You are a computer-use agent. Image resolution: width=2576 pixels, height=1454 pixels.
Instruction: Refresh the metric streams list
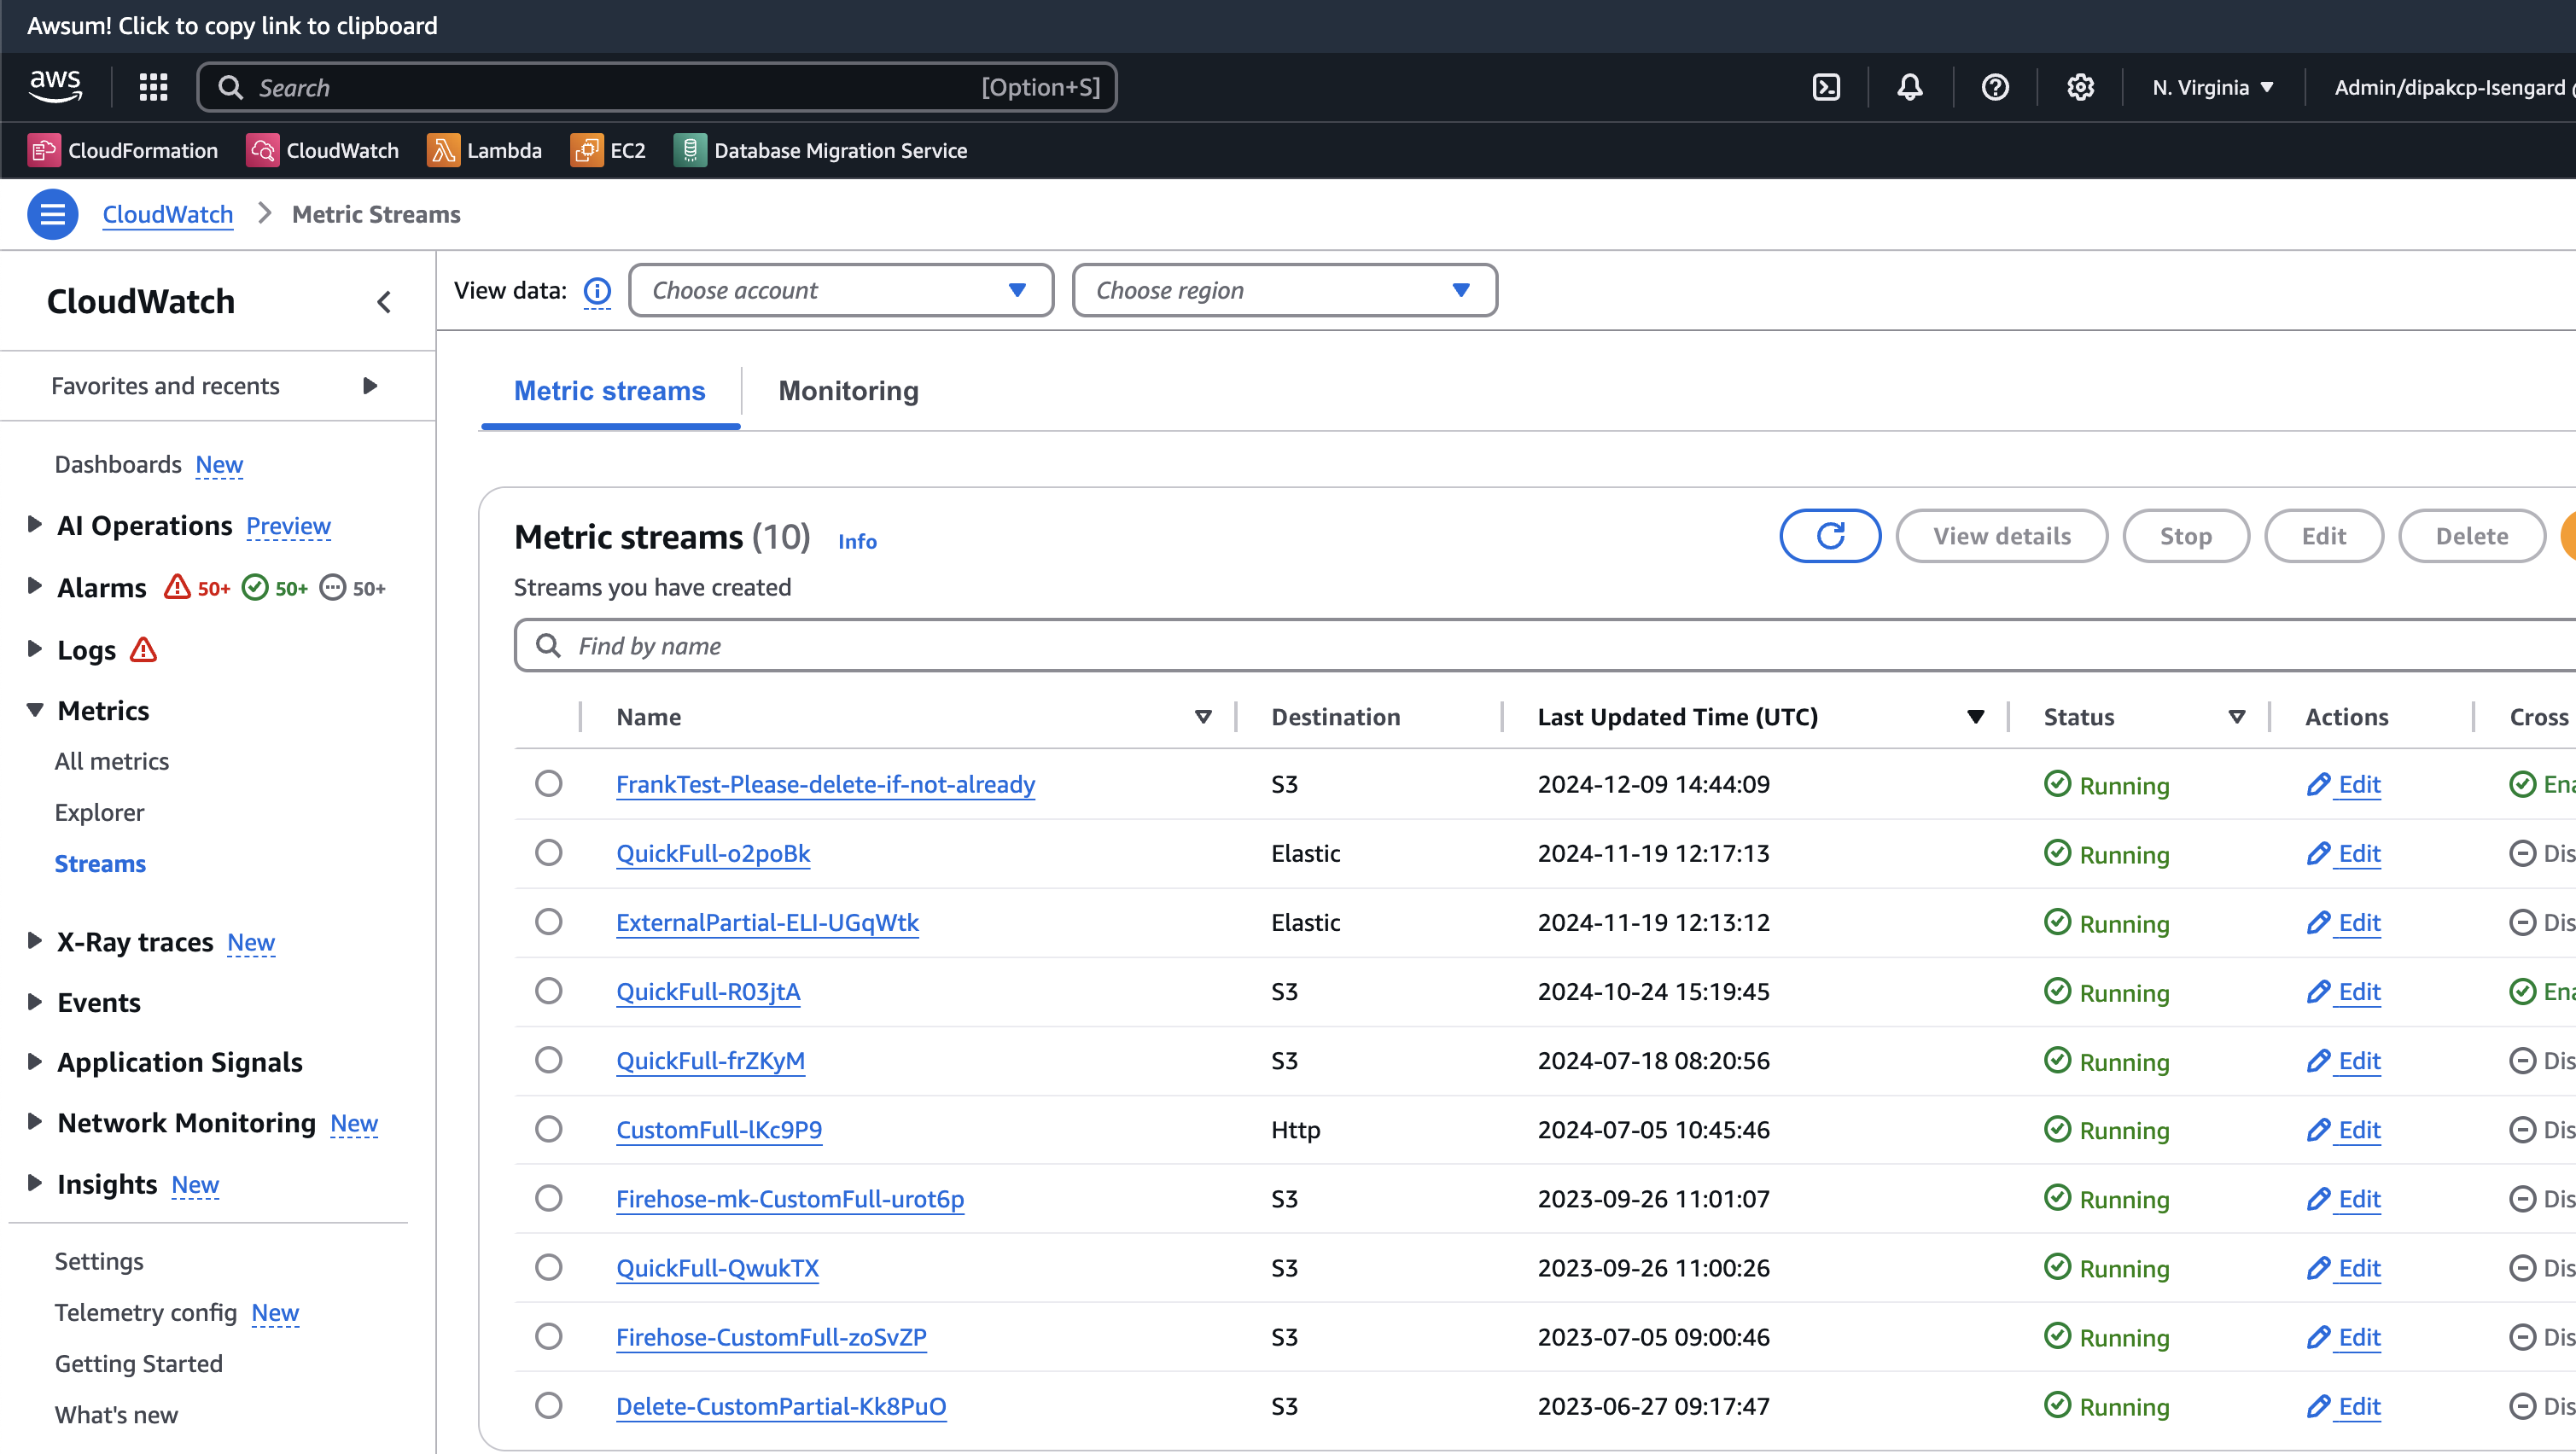pyautogui.click(x=1830, y=536)
